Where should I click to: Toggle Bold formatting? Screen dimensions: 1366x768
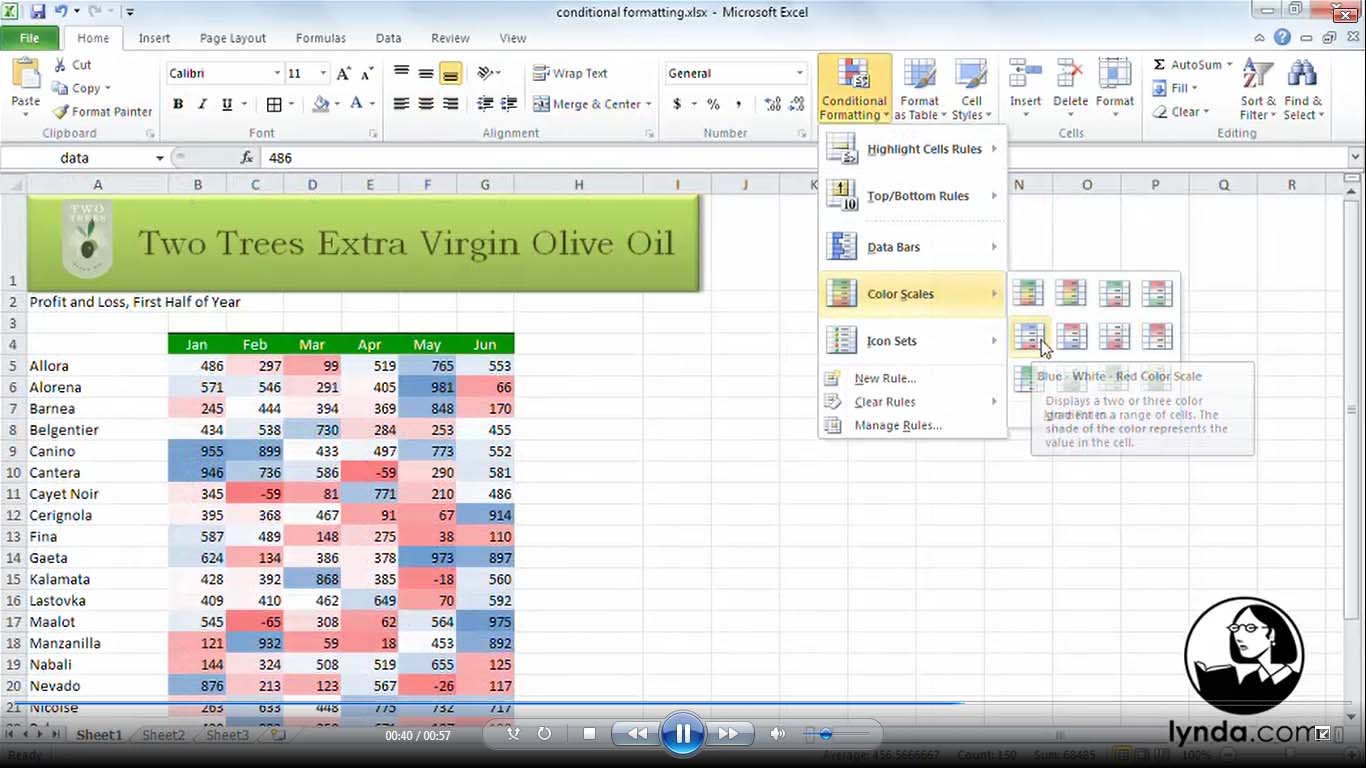point(178,104)
